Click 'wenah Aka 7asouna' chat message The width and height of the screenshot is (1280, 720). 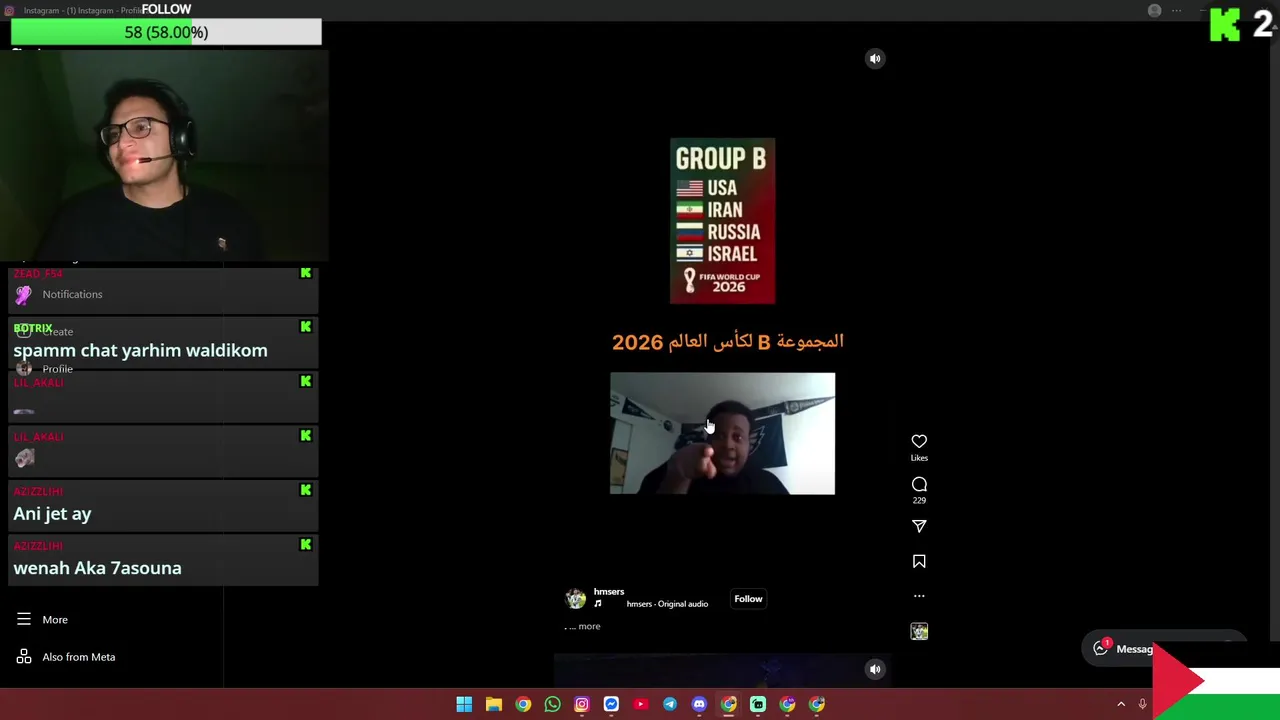(x=97, y=568)
